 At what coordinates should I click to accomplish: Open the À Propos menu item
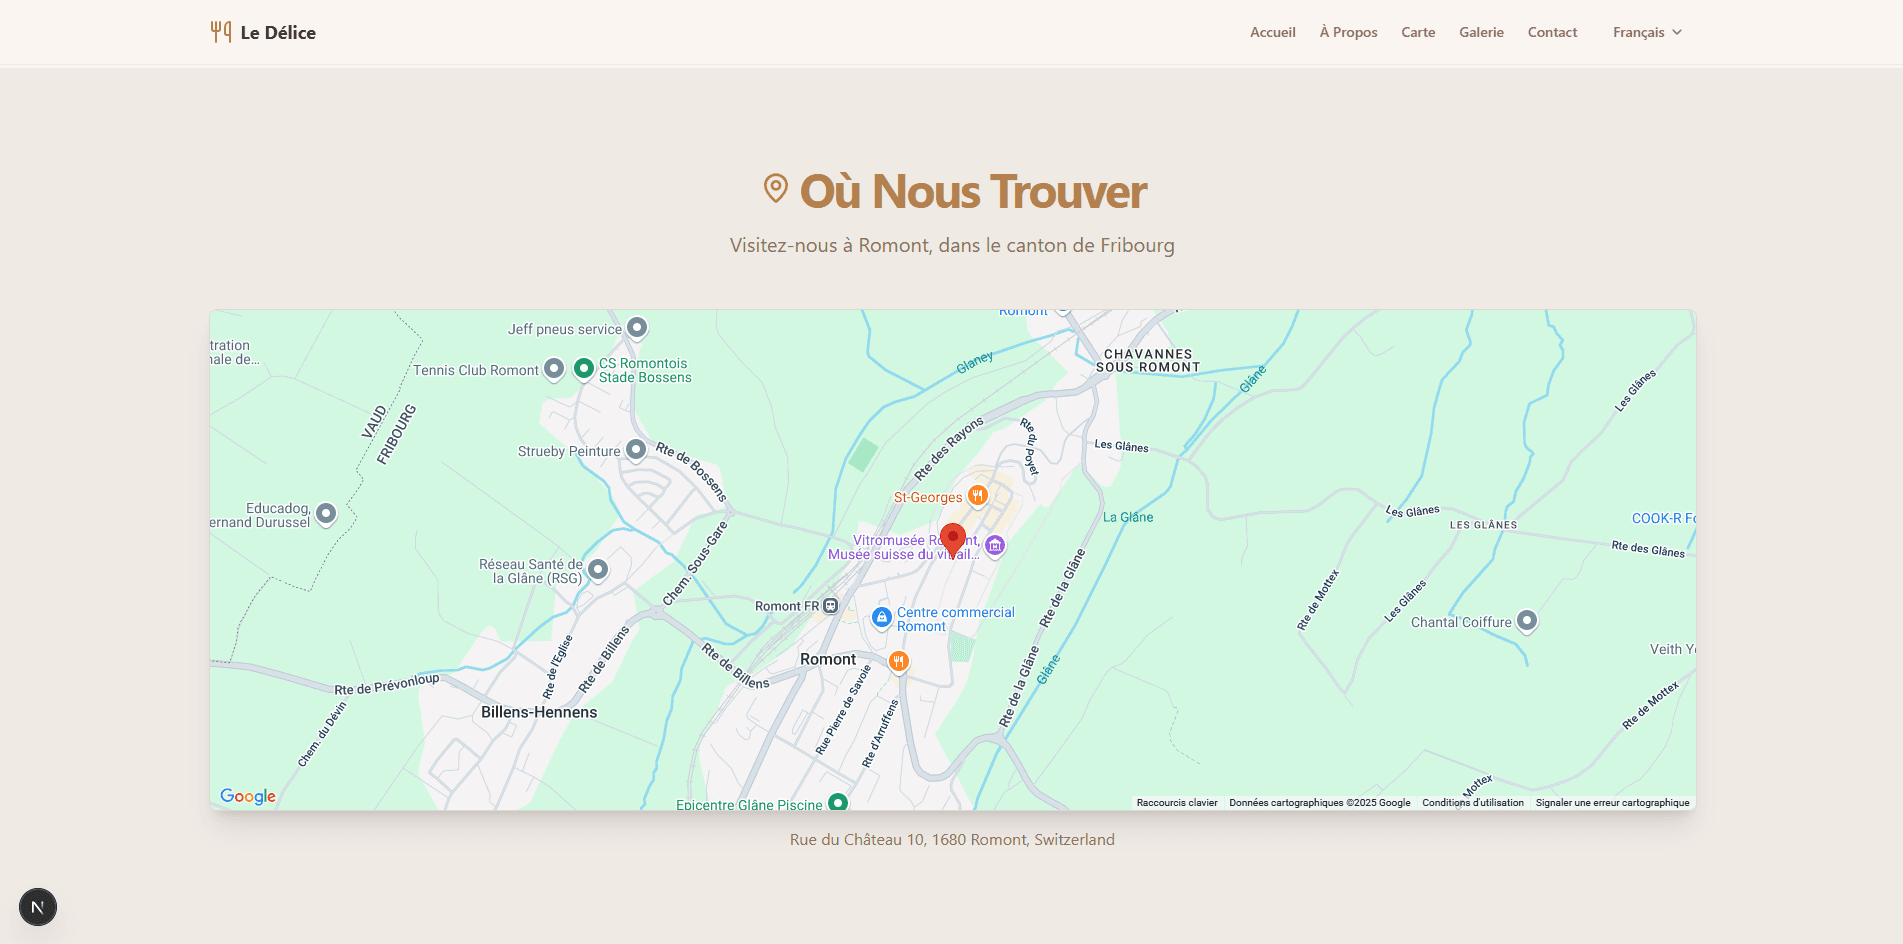point(1348,32)
